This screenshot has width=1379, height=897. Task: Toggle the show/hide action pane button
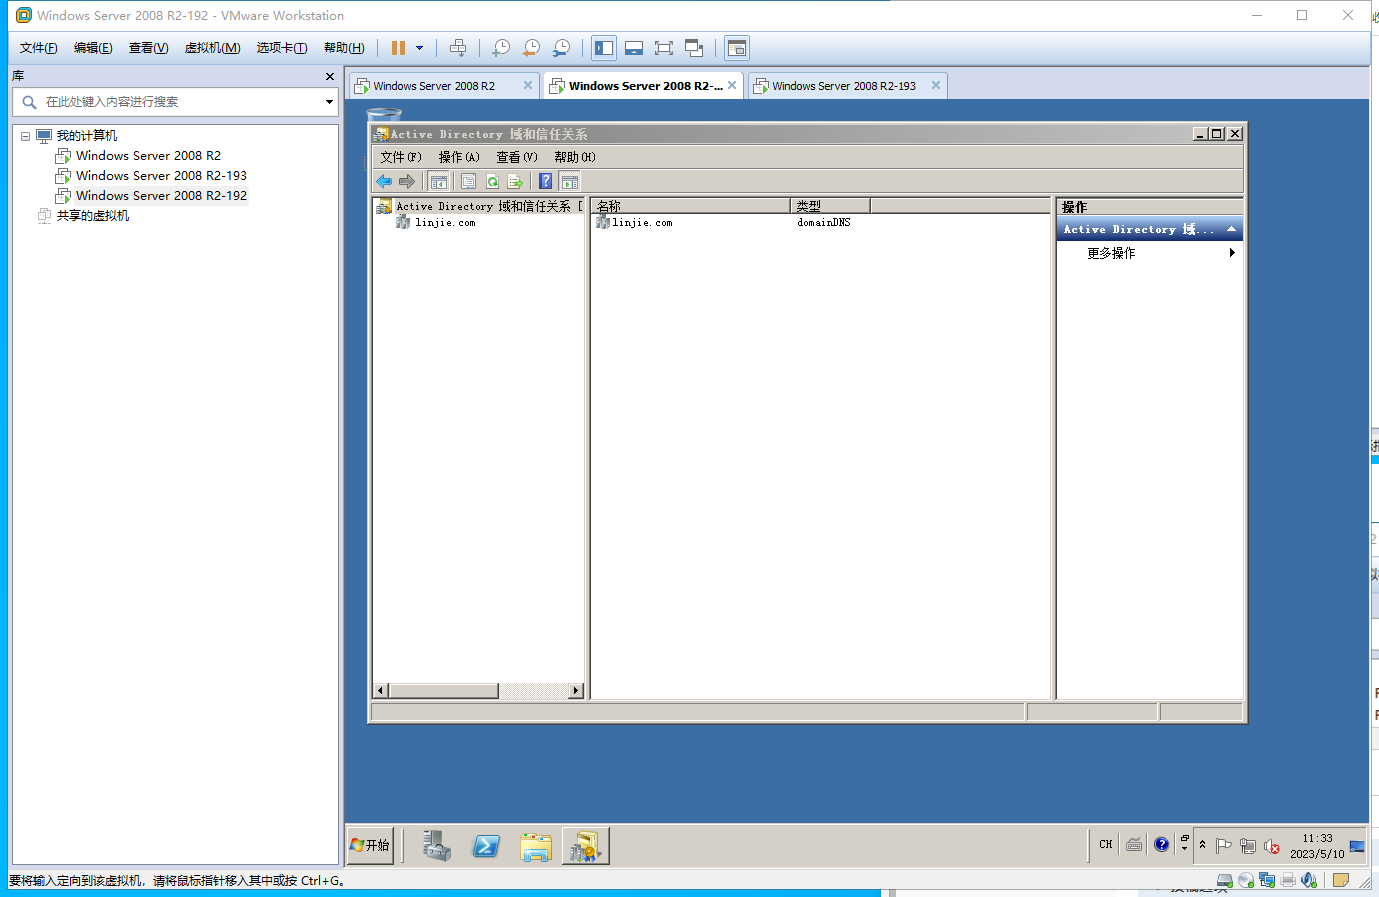570,181
